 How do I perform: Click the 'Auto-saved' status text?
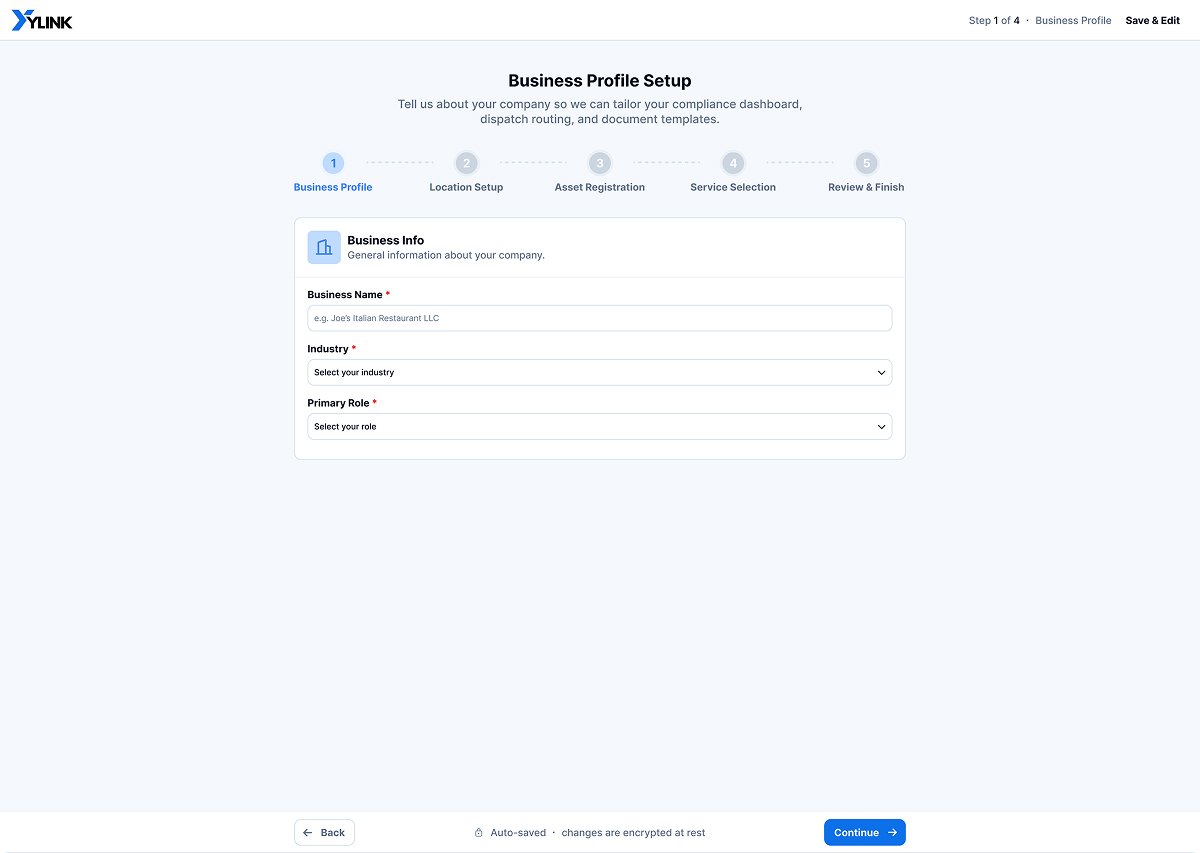[x=518, y=832]
